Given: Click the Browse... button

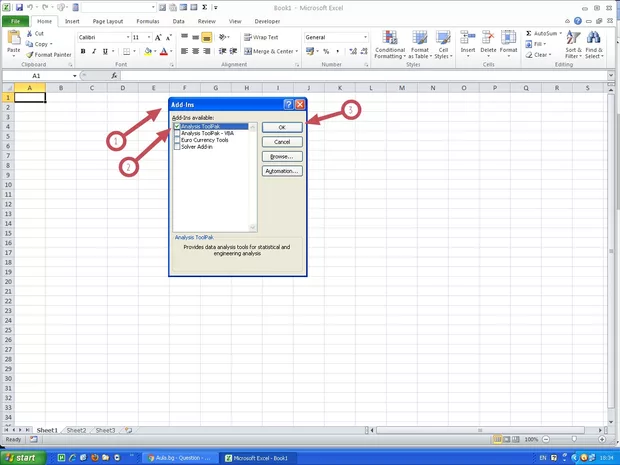Looking at the screenshot, I should tap(281, 157).
